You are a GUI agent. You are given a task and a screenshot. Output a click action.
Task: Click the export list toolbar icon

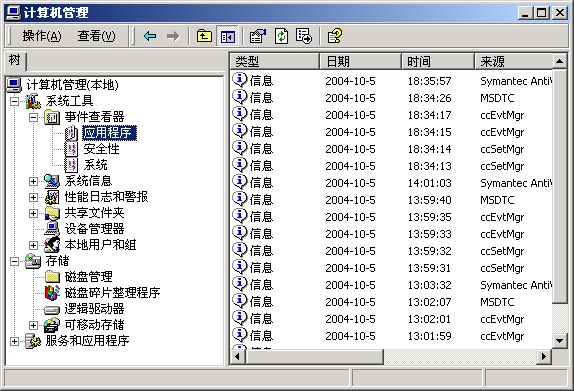(x=304, y=36)
